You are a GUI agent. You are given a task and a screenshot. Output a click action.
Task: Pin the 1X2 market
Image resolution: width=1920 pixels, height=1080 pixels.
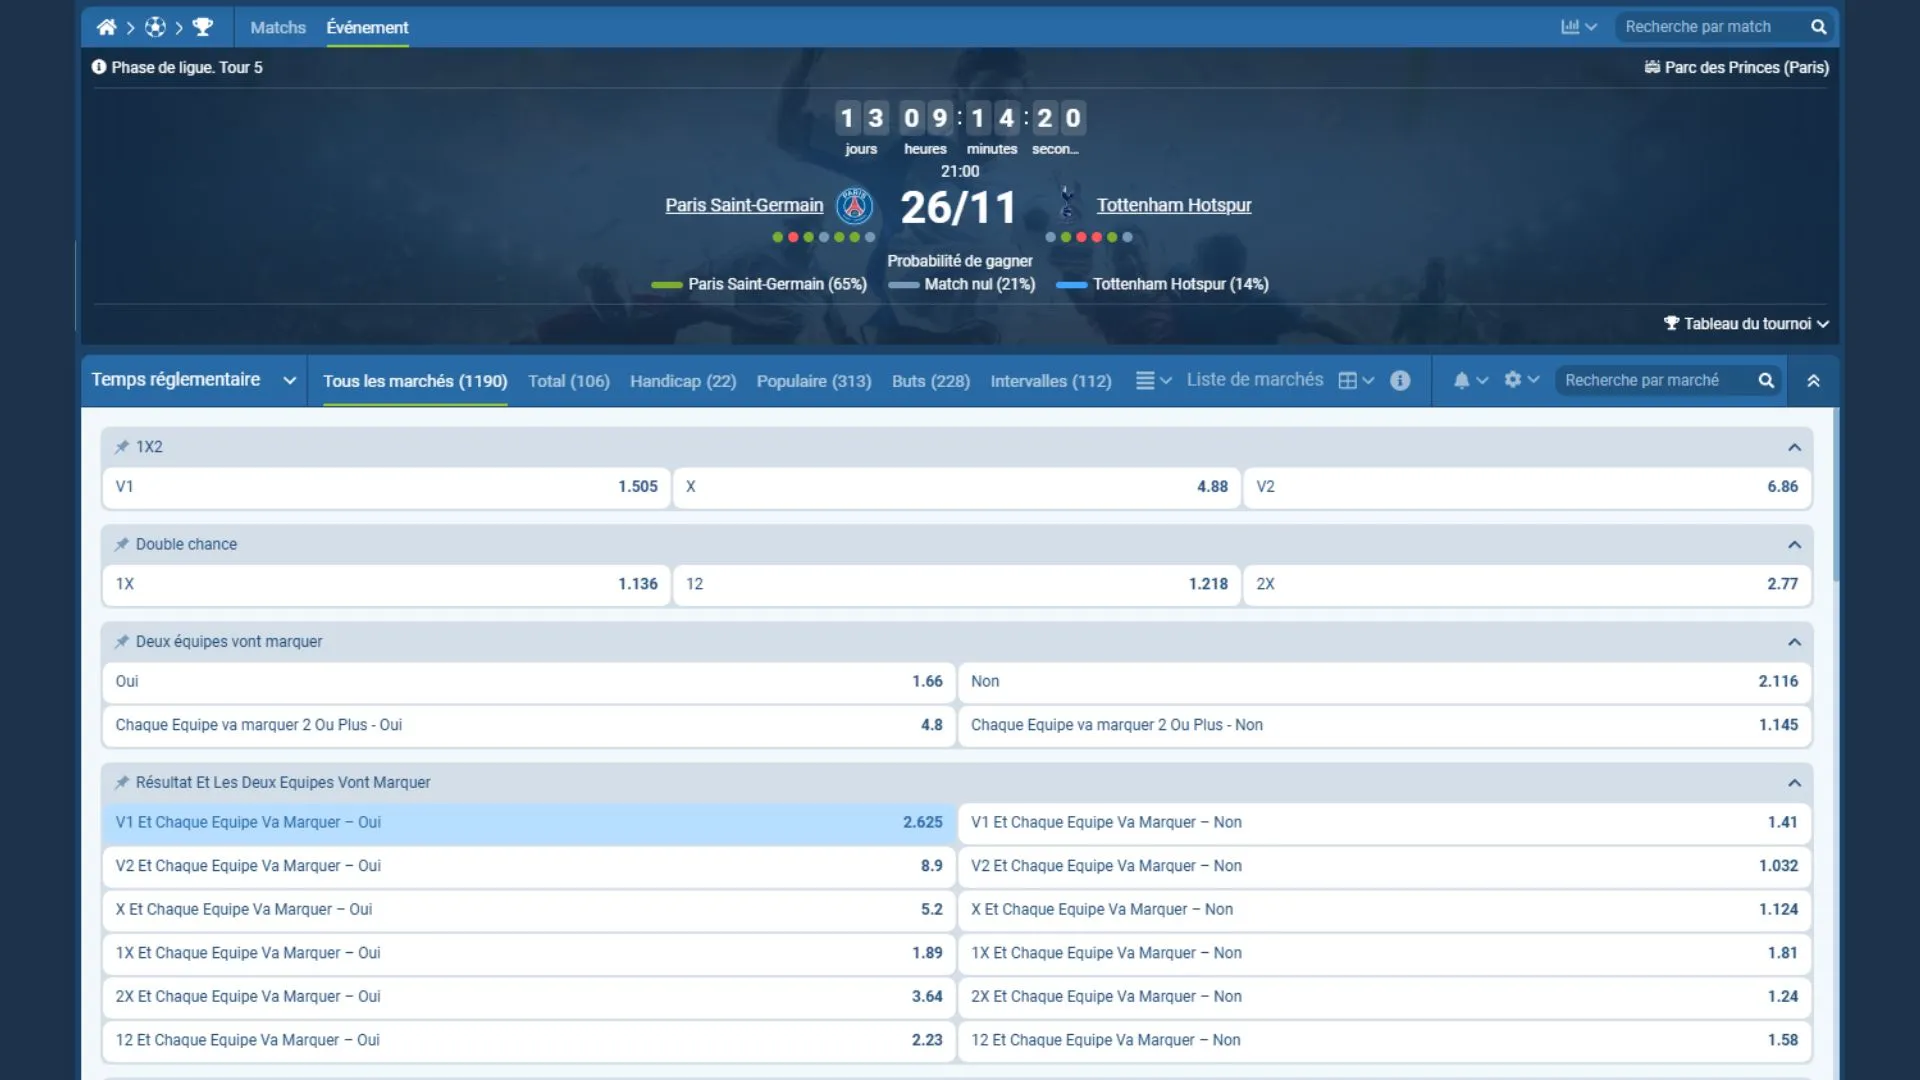pyautogui.click(x=122, y=447)
